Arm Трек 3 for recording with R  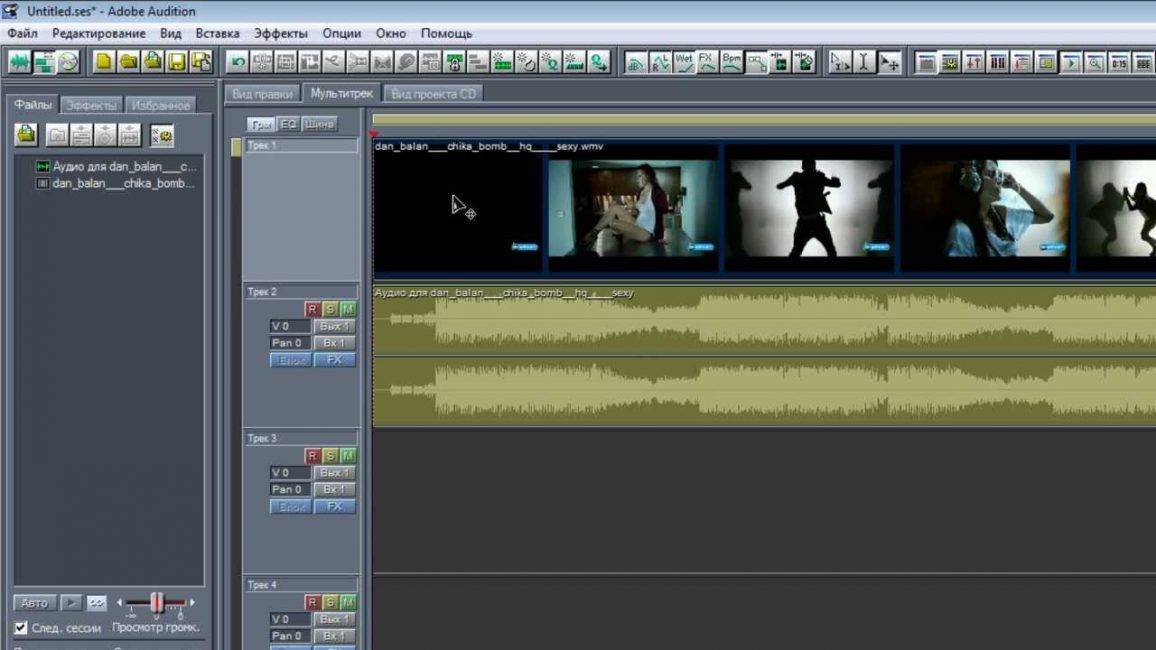(312, 456)
